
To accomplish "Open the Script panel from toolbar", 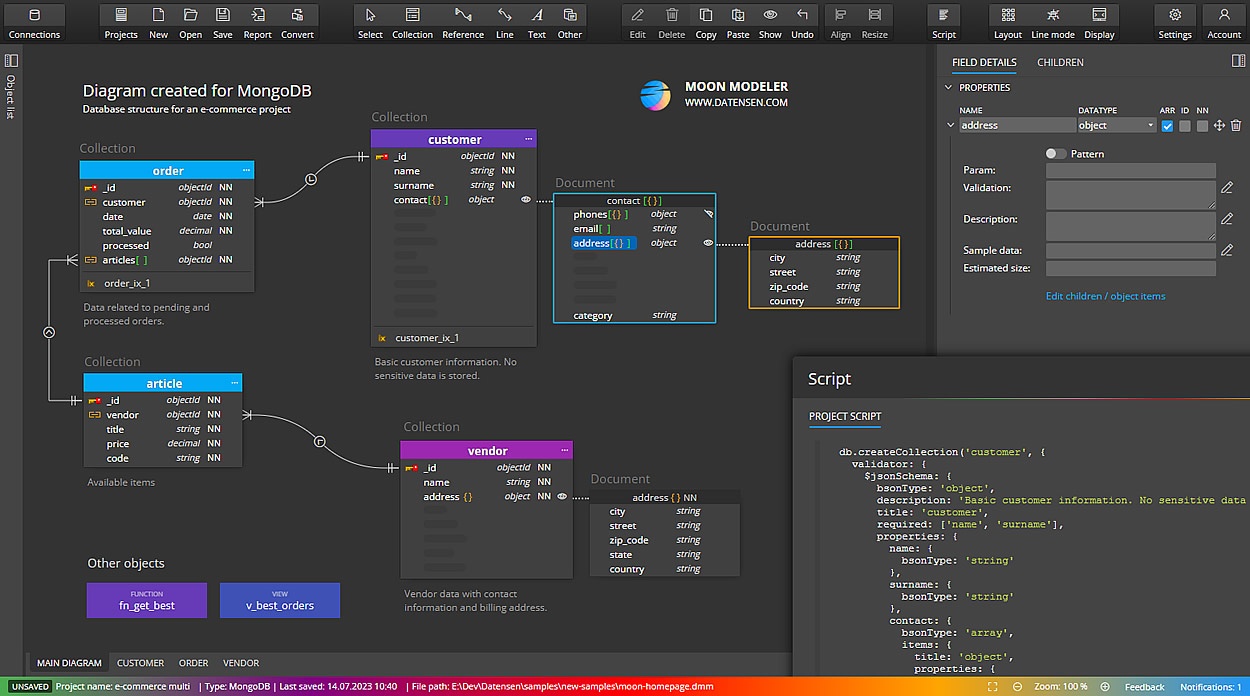I will (x=944, y=22).
